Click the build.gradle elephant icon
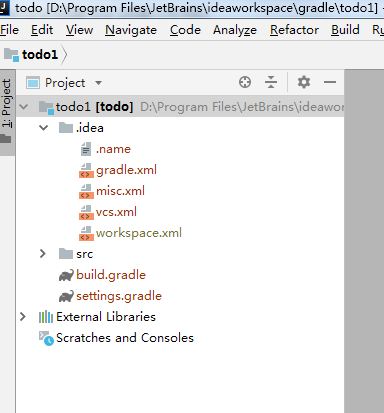Viewport: 384px width, 413px height. [x=66, y=275]
